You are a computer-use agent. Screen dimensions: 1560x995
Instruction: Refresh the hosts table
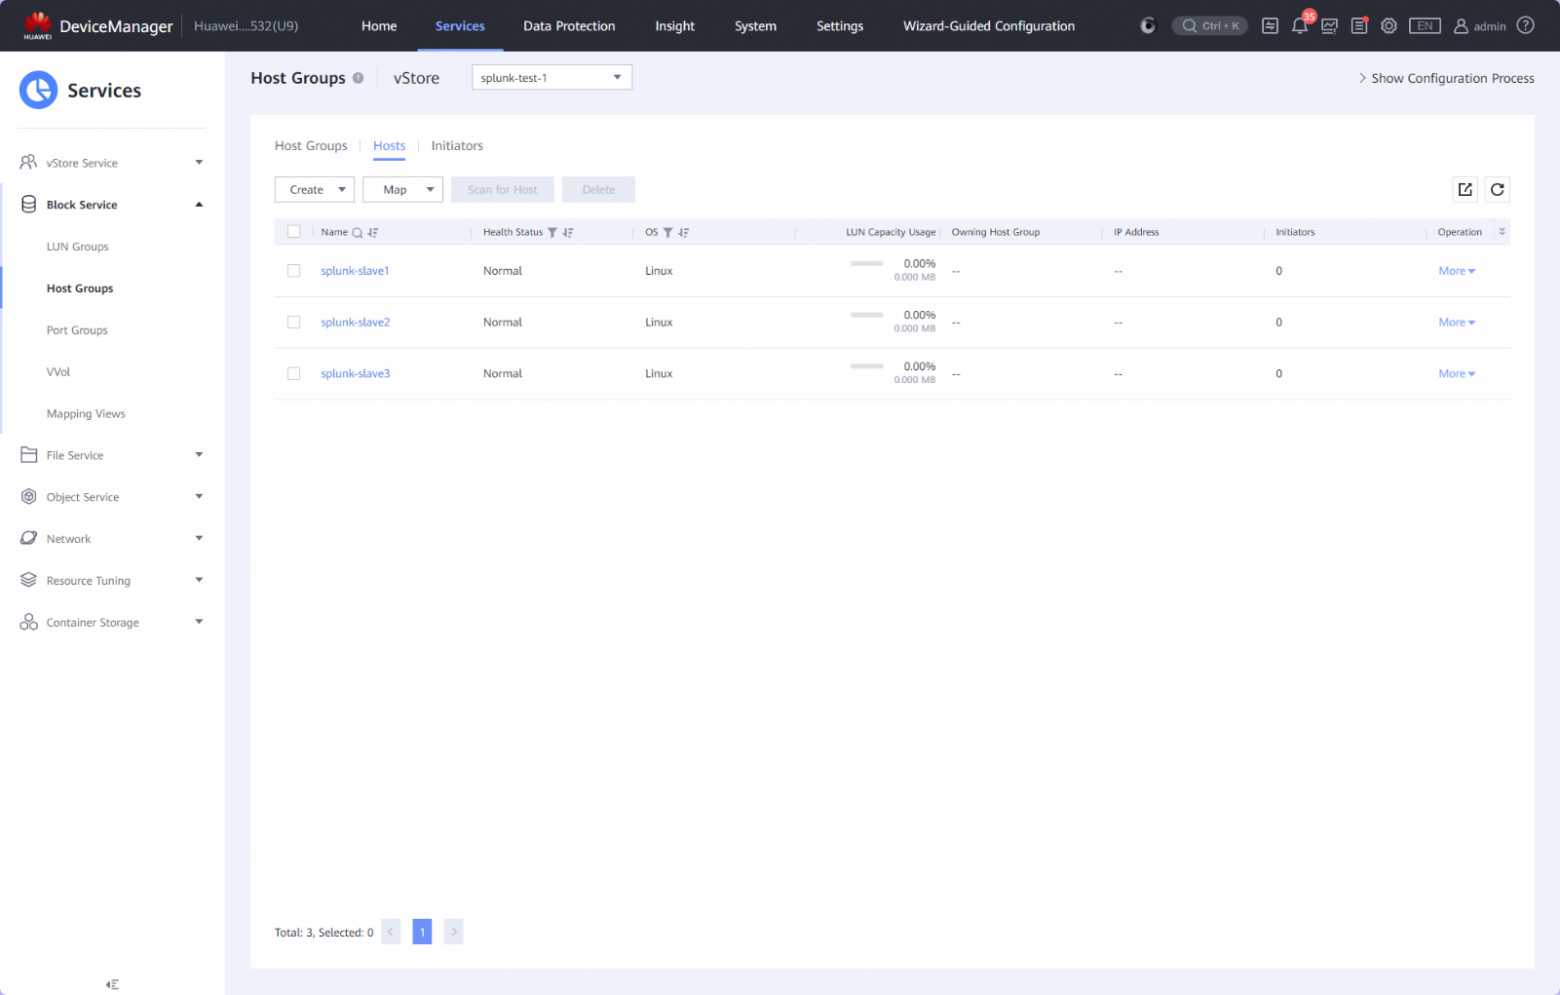1497,190
